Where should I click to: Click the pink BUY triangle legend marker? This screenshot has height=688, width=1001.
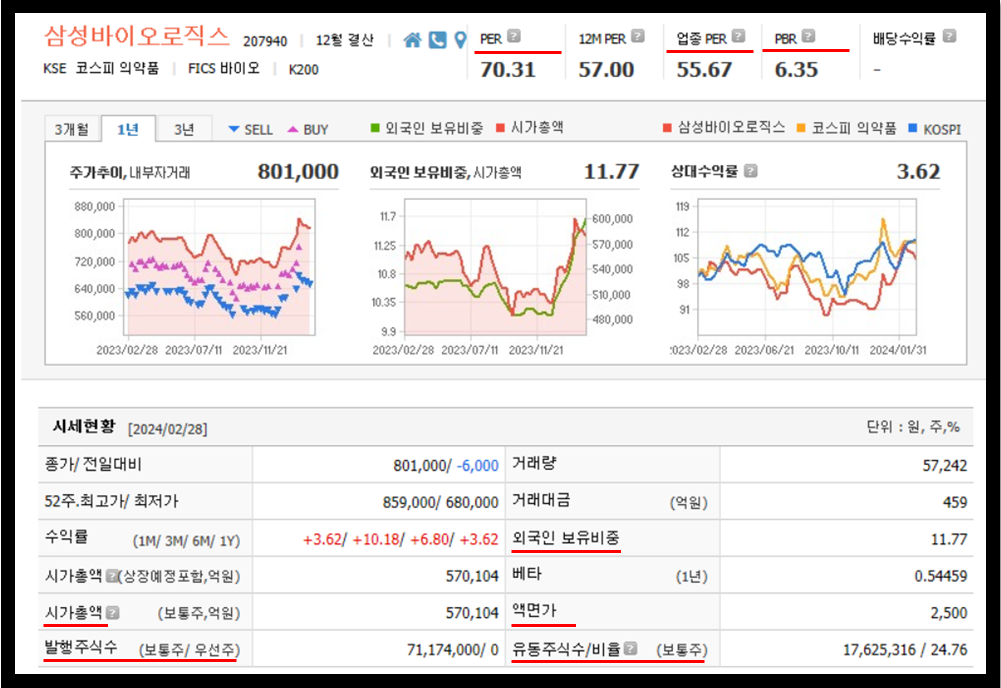point(292,129)
